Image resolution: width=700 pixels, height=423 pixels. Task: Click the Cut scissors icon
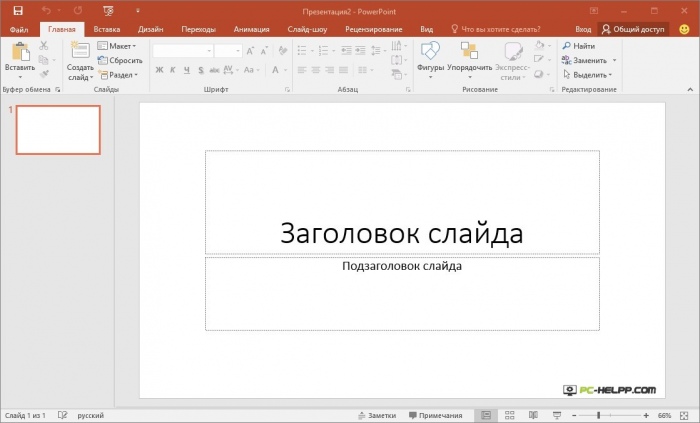(x=44, y=46)
